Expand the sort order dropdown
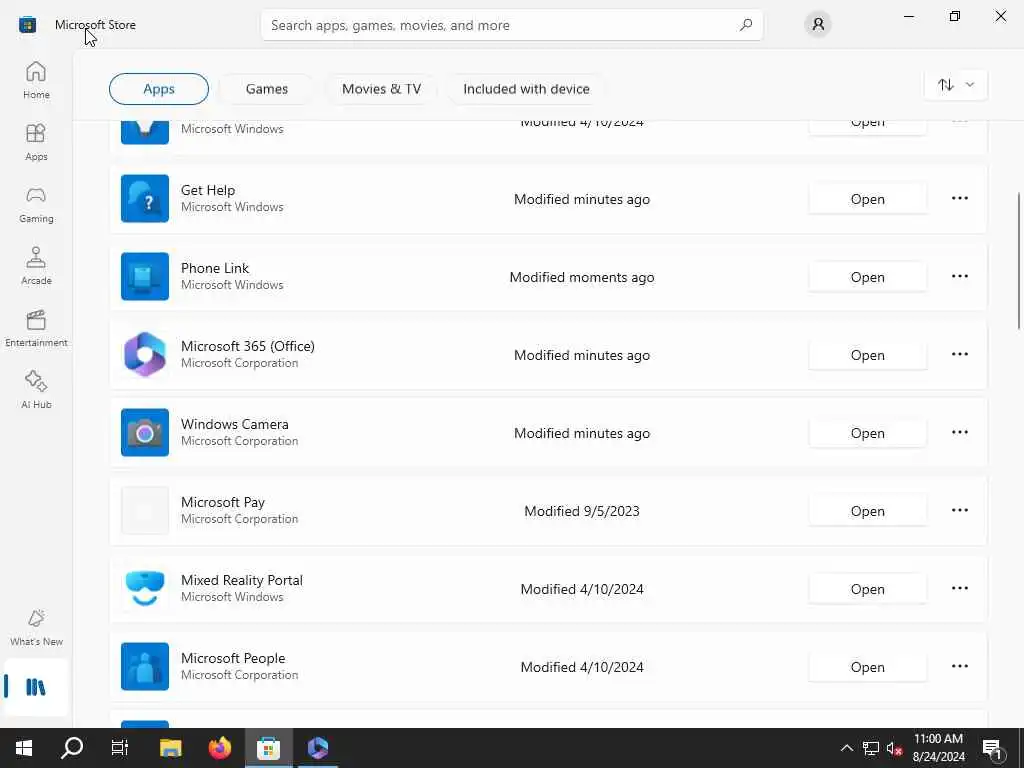The image size is (1024, 768). coord(956,85)
